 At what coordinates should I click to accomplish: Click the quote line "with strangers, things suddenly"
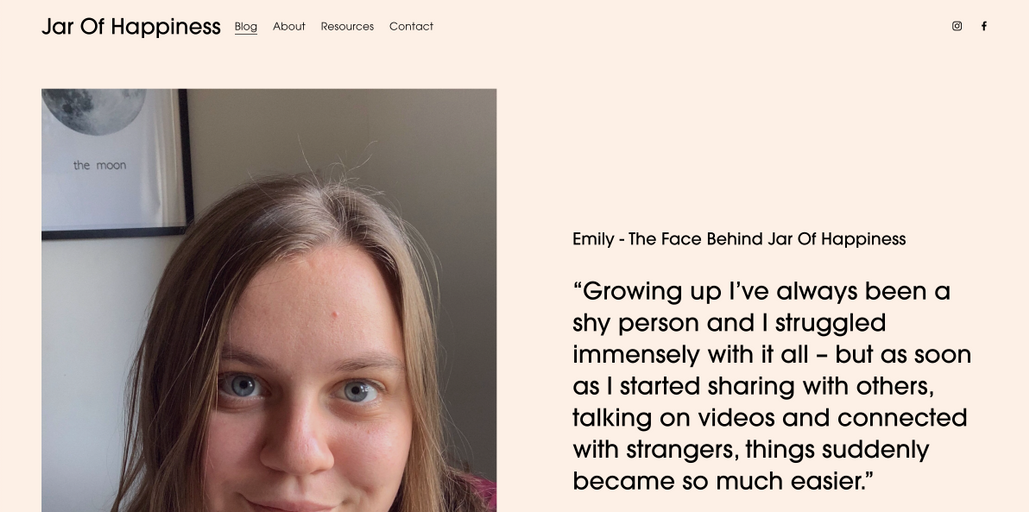750,450
